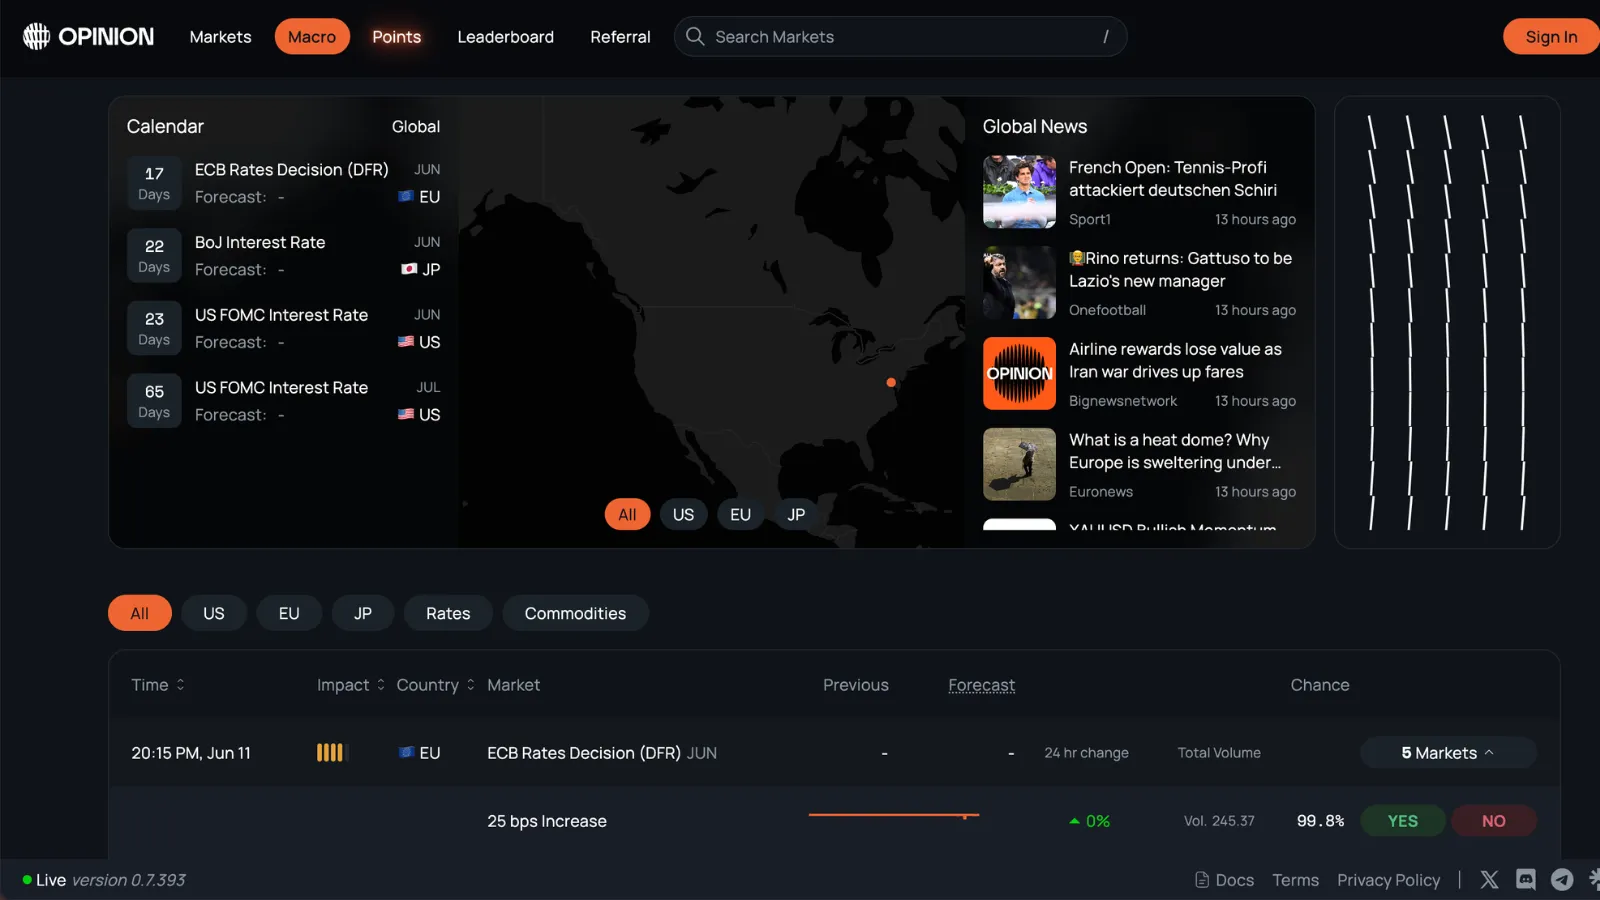This screenshot has height=900, width=1600.
Task: Click the 25 bps price trend line
Action: click(x=894, y=816)
